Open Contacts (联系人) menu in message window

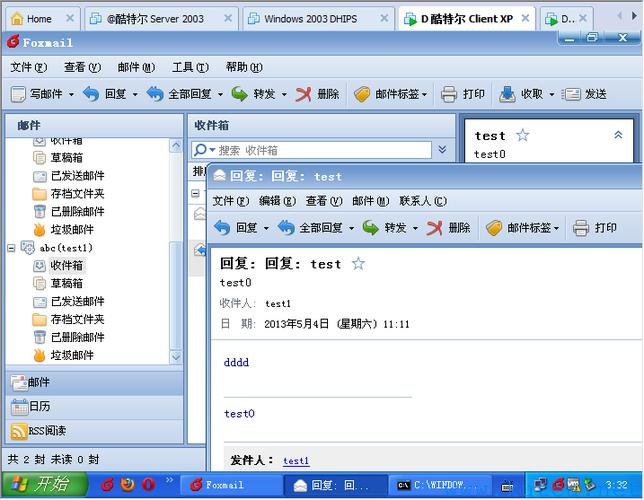point(423,201)
